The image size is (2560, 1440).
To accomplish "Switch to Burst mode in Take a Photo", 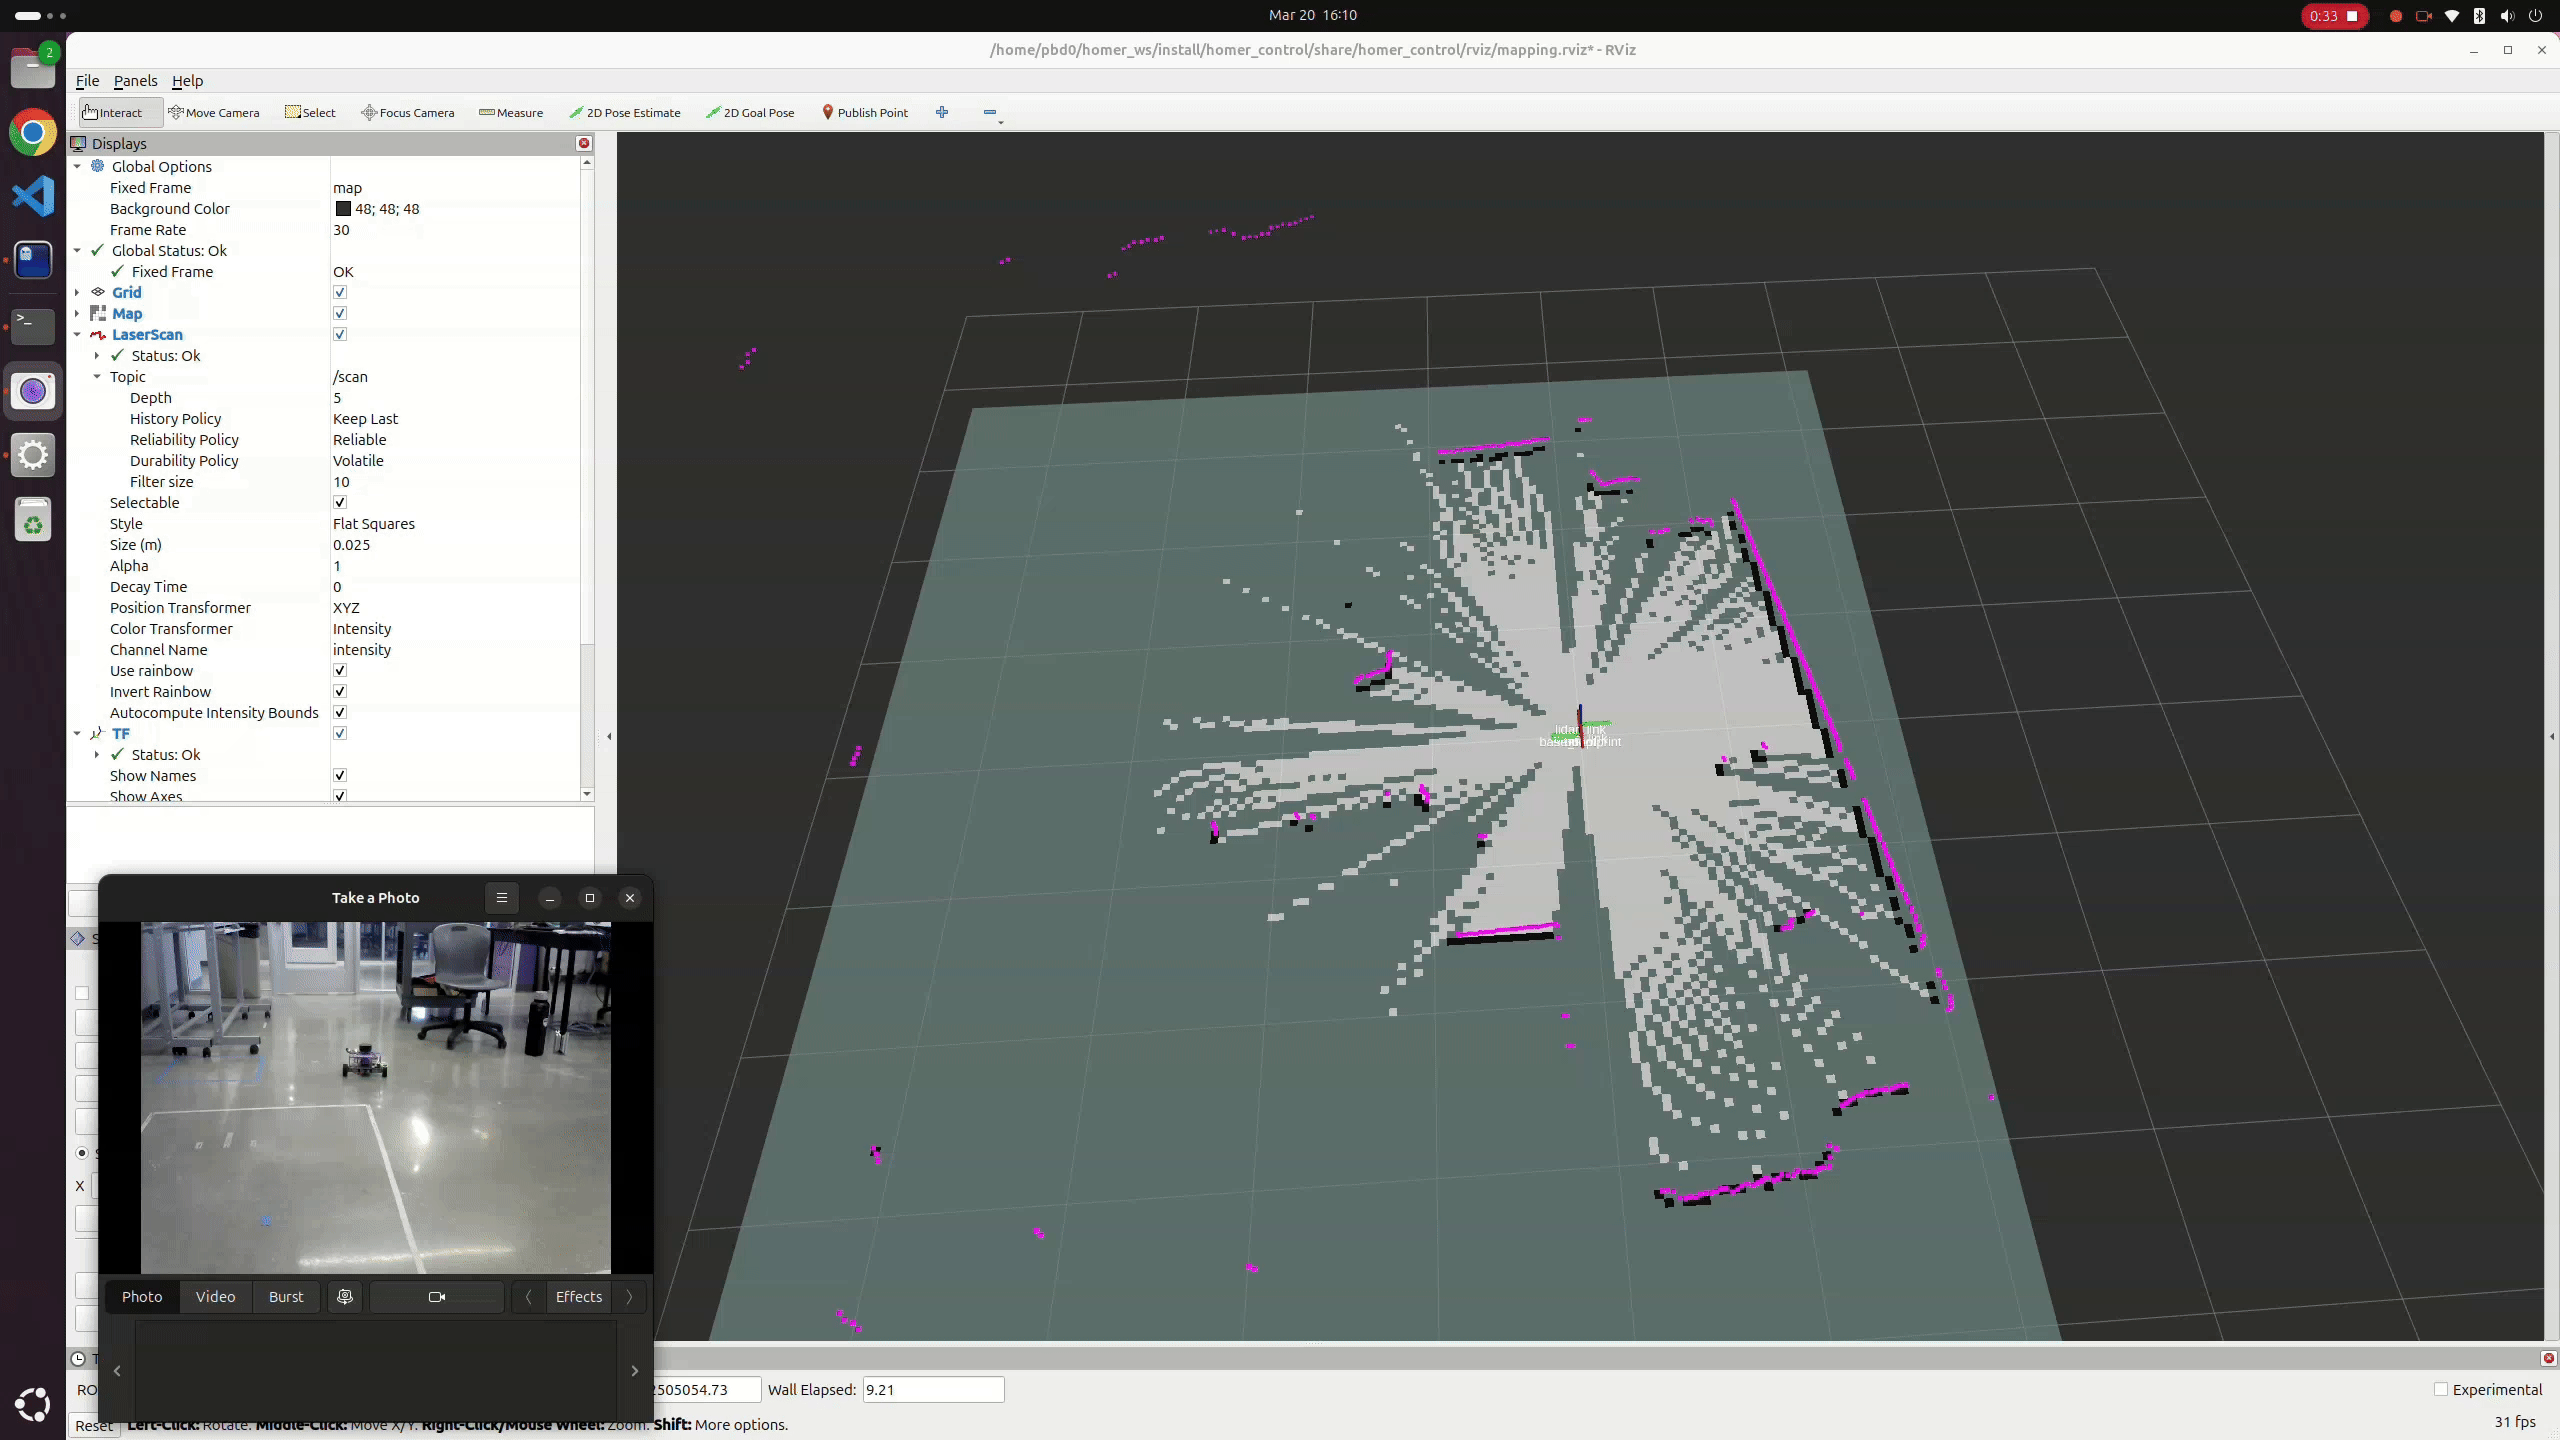I will coord(286,1297).
